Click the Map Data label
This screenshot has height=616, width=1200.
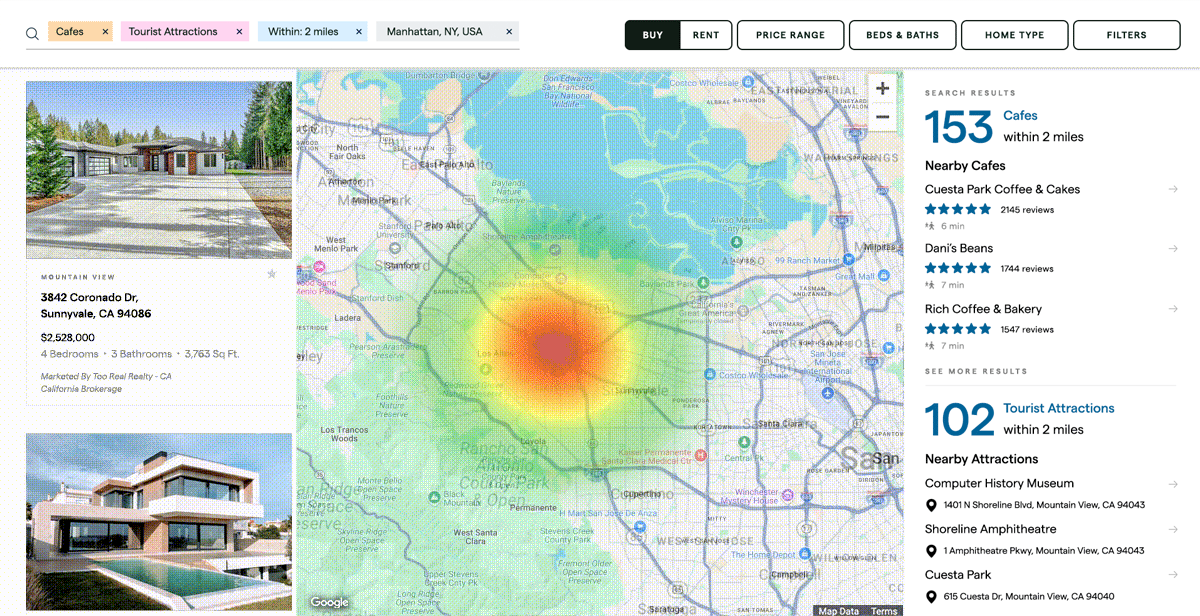pyautogui.click(x=838, y=611)
